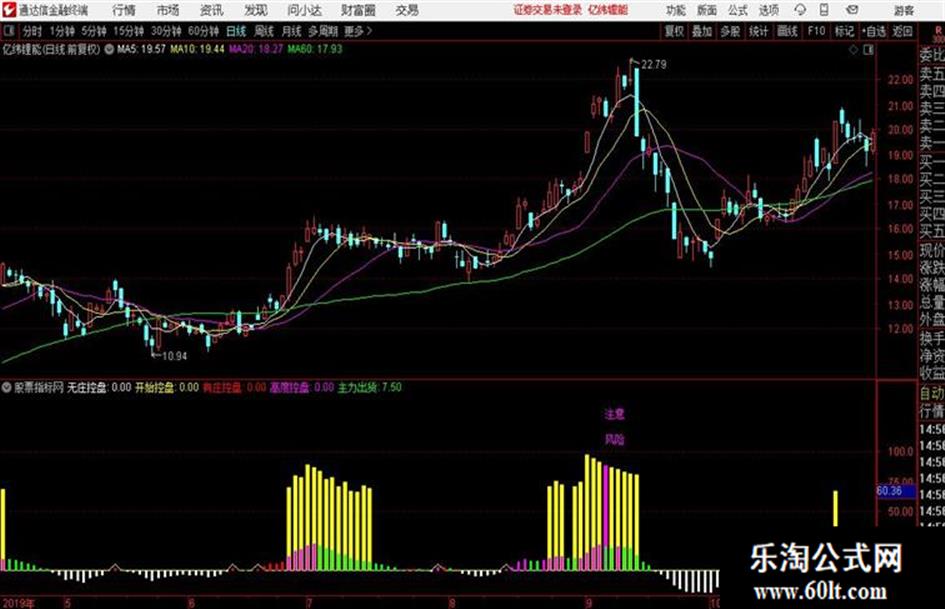
Task: Open the mail envelope icon
Action: click(852, 10)
